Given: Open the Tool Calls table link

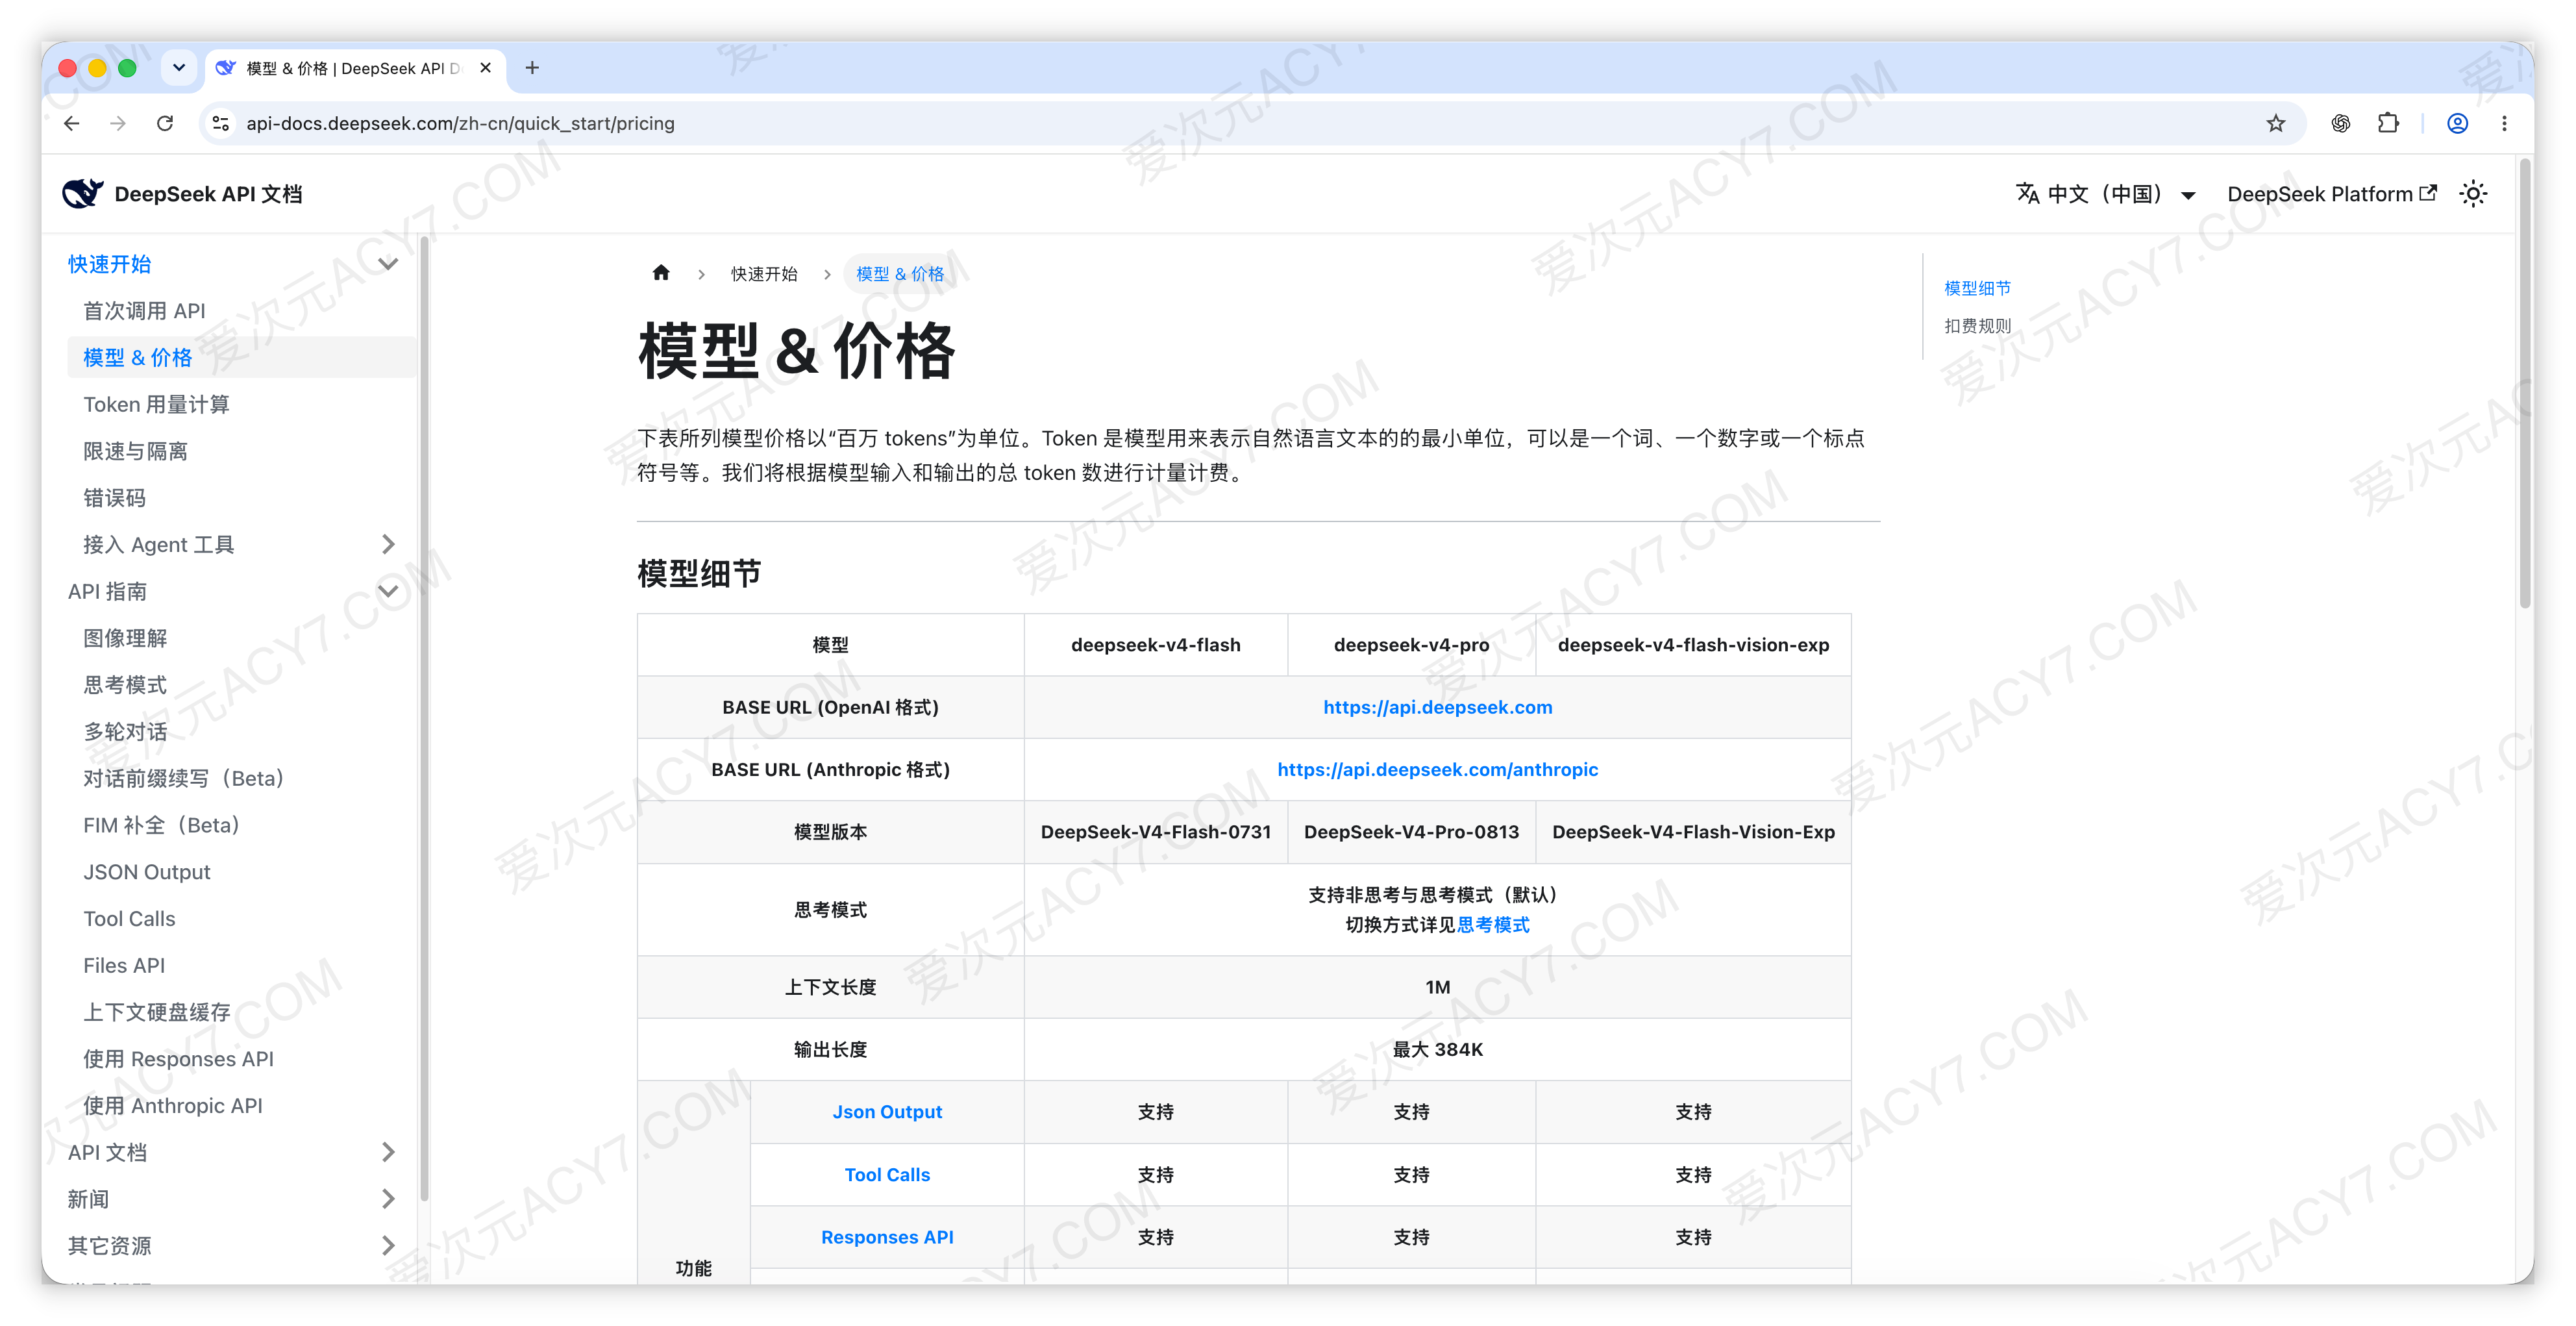Looking at the screenshot, I should pos(887,1175).
